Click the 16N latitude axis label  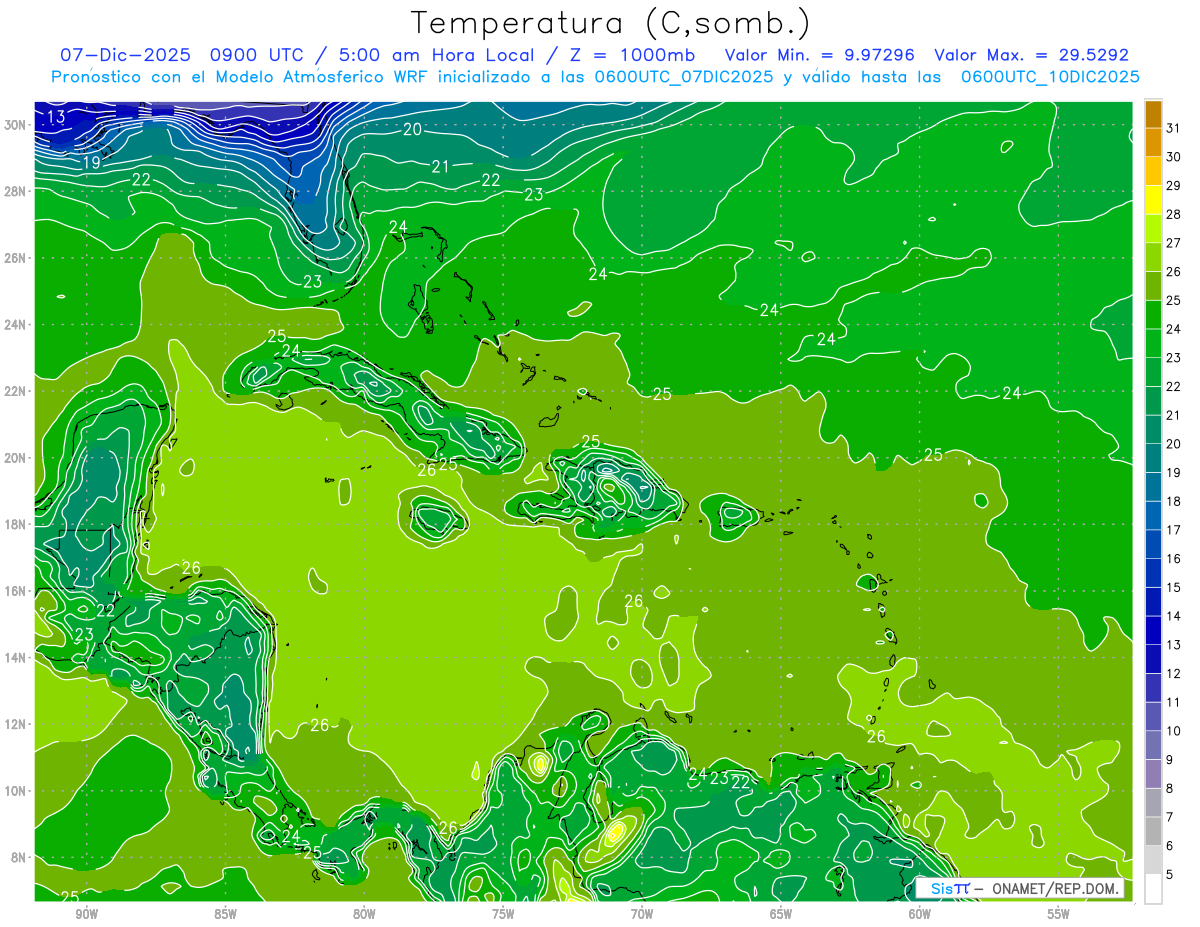(16, 591)
